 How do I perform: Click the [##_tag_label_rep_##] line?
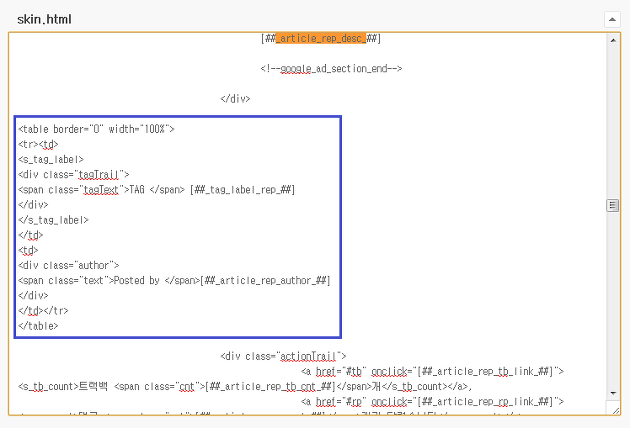pyautogui.click(x=157, y=190)
